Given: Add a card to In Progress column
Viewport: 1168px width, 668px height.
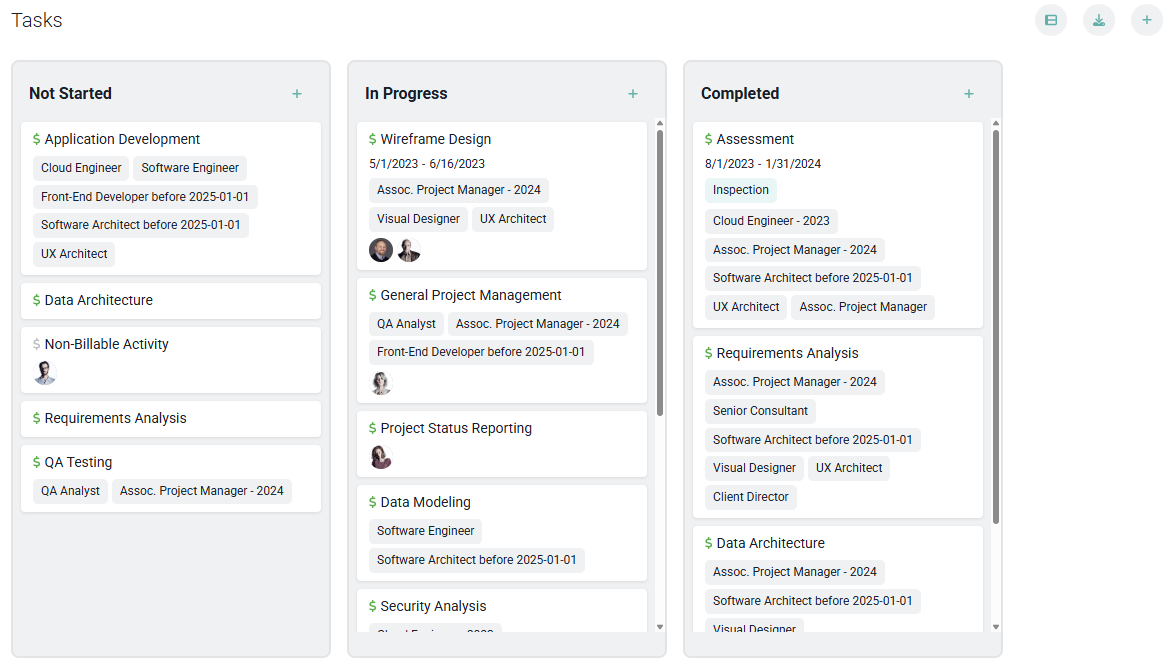Looking at the screenshot, I should 633,94.
